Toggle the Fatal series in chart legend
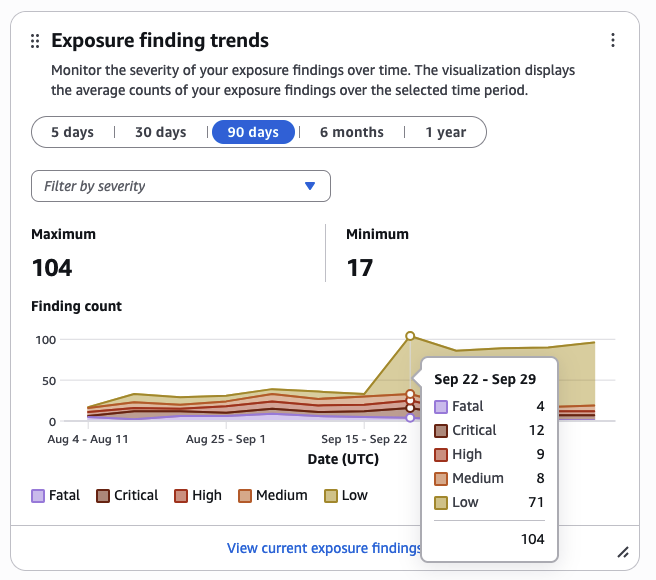Viewport: 656px width, 580px height. 39,495
